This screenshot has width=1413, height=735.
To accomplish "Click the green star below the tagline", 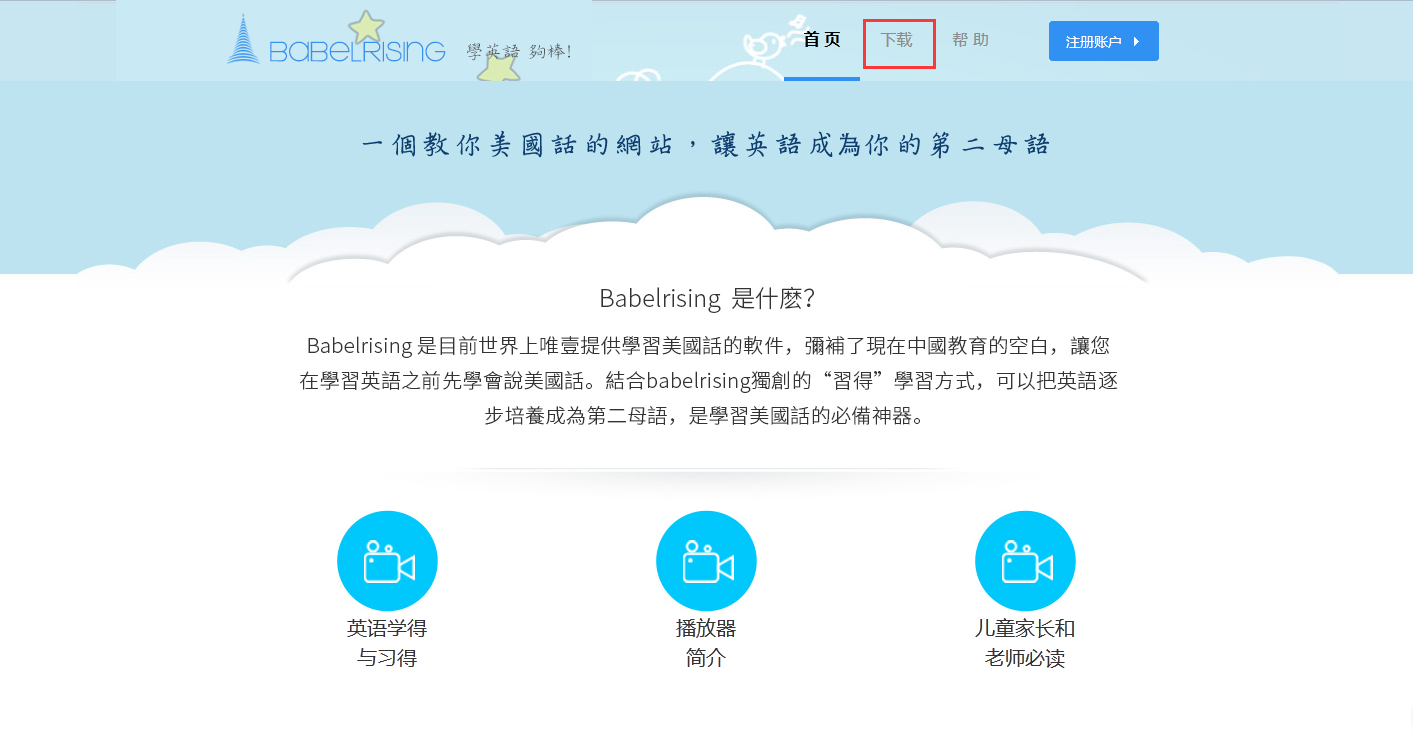I will 499,69.
